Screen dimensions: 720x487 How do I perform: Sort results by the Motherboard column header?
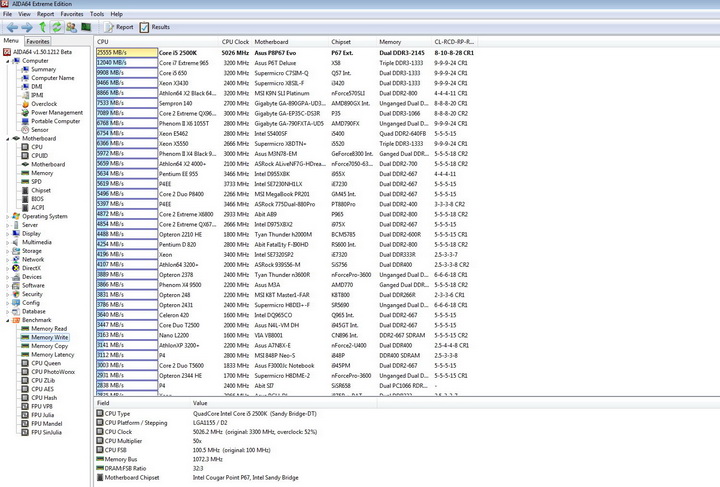click(x=290, y=42)
